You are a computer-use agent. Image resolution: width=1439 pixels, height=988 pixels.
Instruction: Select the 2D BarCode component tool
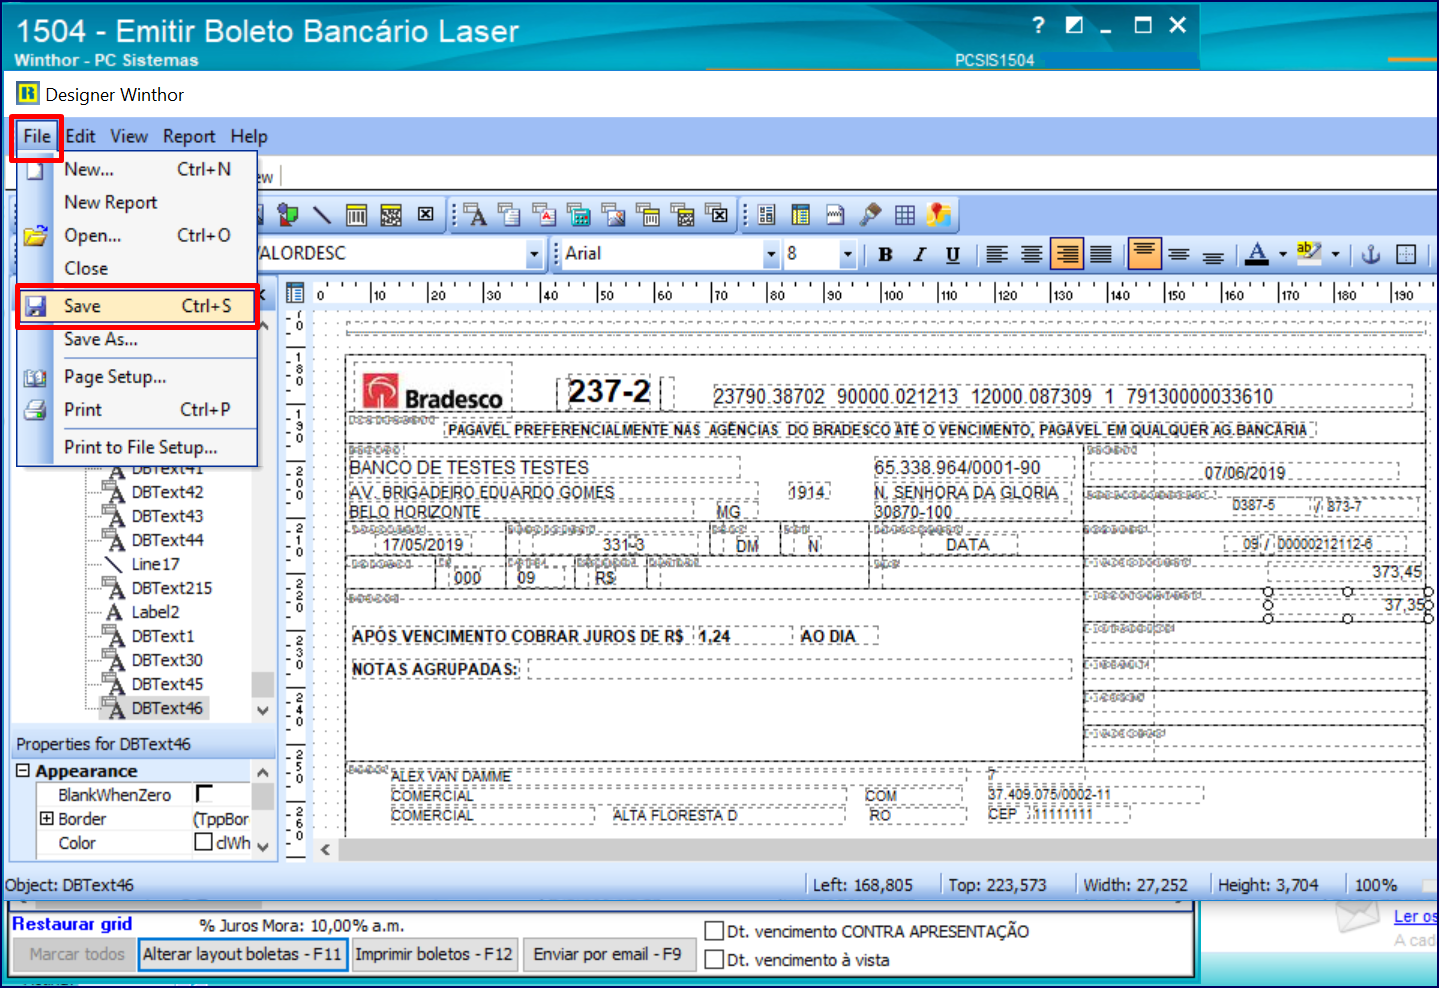click(x=391, y=214)
